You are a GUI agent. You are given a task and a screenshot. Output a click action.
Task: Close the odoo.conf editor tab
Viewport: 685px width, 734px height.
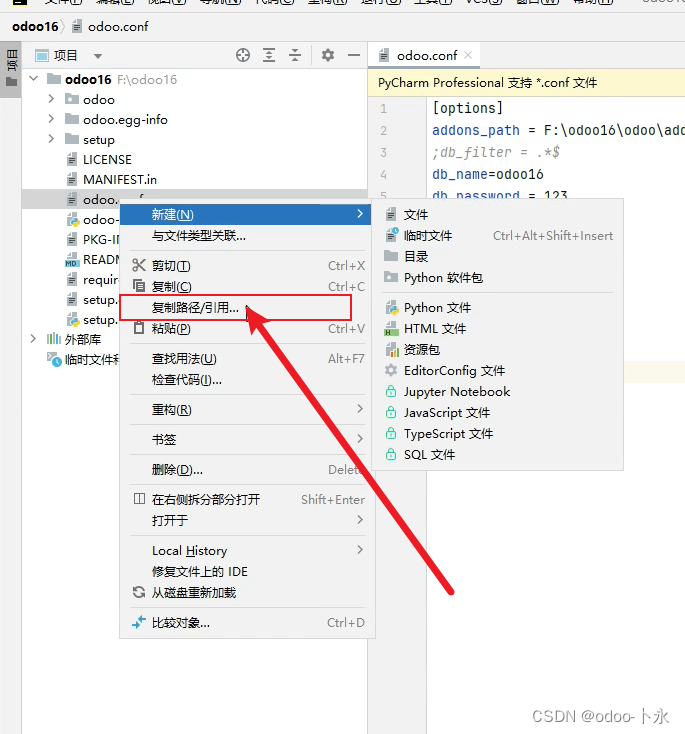coord(468,55)
